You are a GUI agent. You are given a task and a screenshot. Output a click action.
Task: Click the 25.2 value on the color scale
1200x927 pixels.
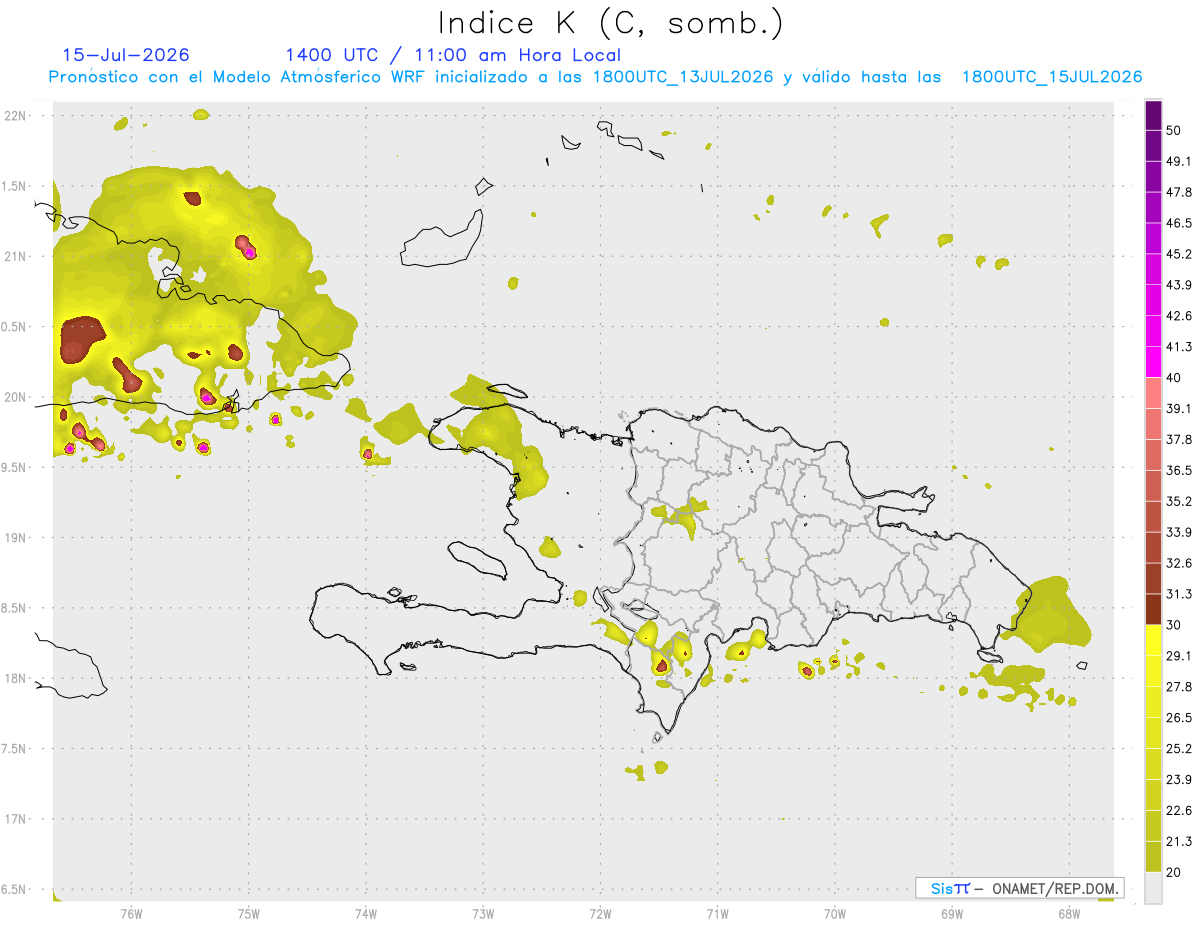tap(1179, 749)
